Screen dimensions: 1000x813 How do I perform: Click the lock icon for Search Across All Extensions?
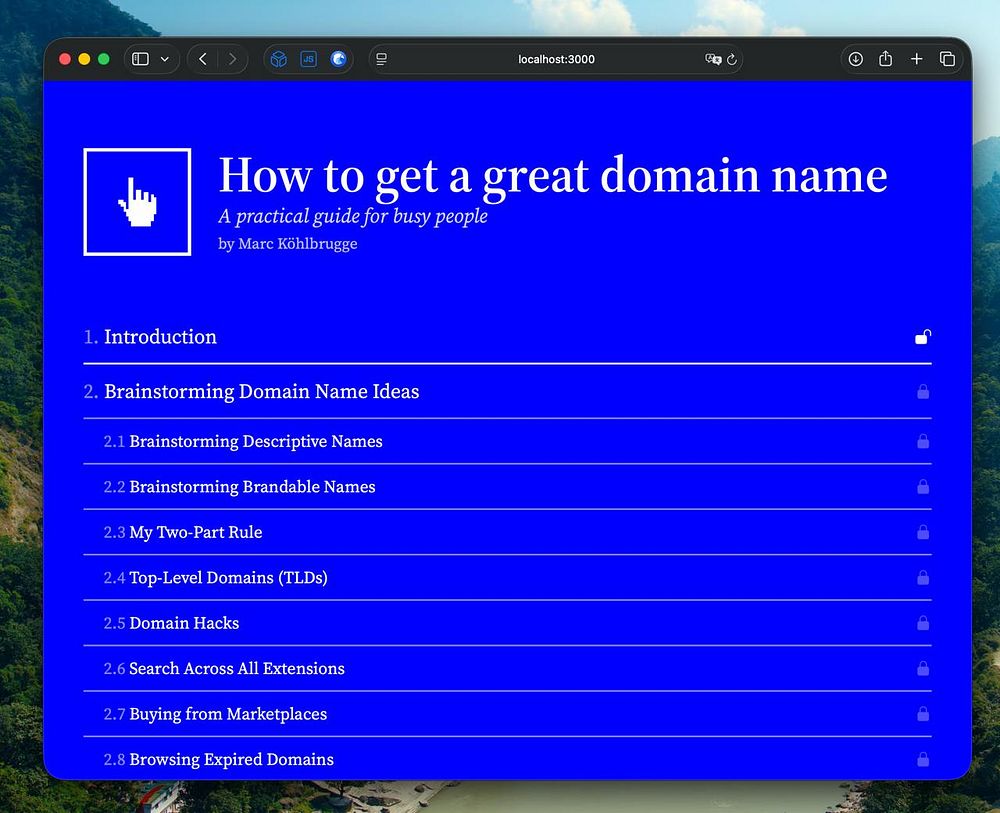coord(923,668)
